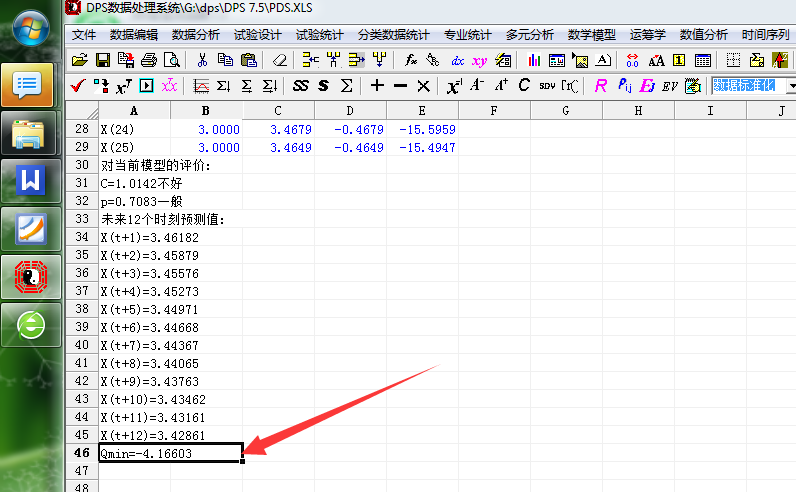Open the 运筹学 menu
The height and width of the screenshot is (492, 796).
coord(647,35)
